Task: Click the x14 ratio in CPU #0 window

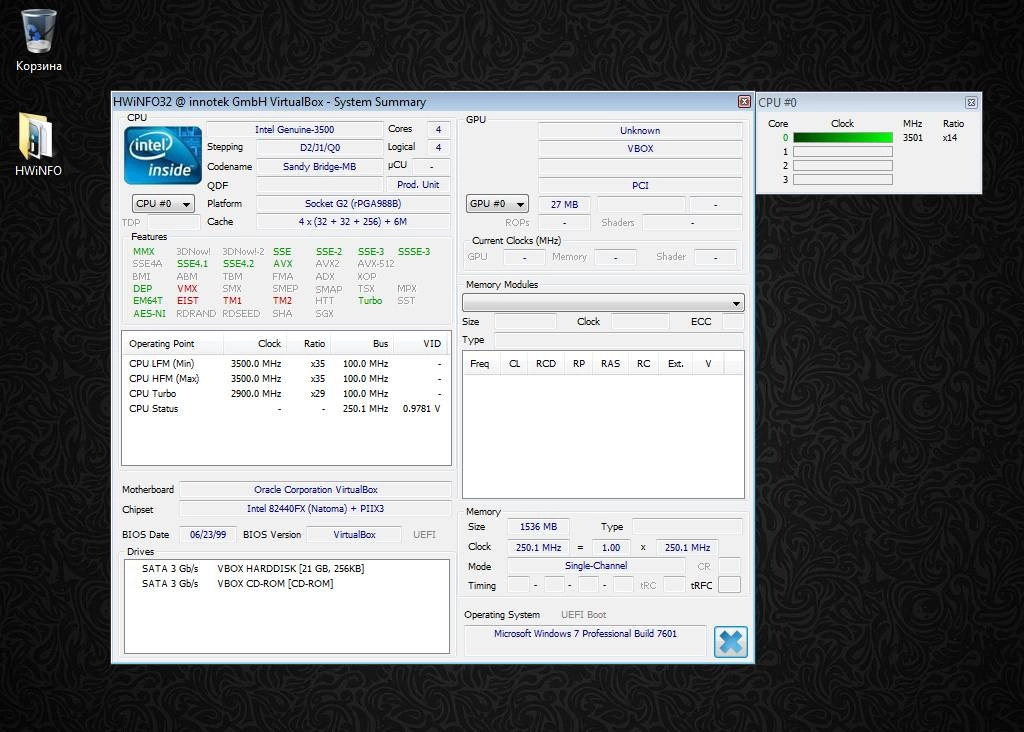Action: pos(950,138)
